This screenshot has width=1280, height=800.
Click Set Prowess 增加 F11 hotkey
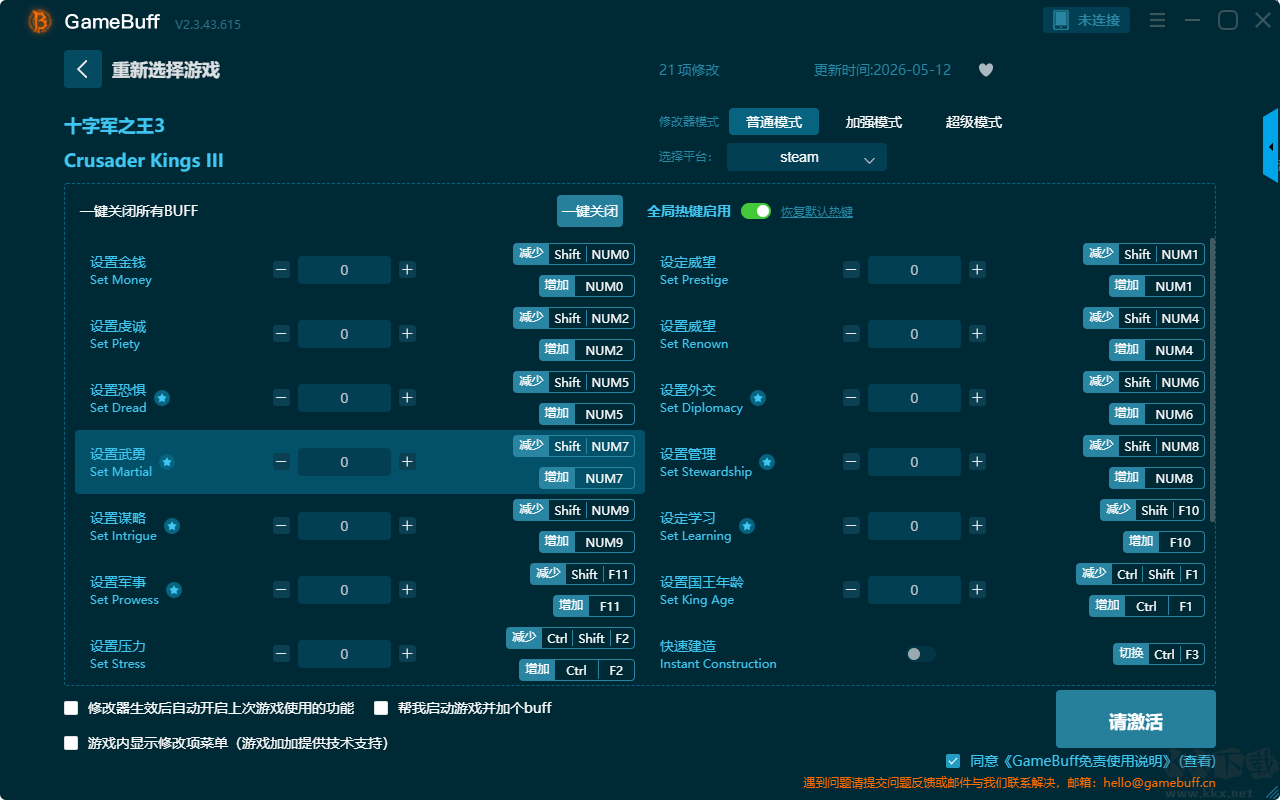coord(594,606)
